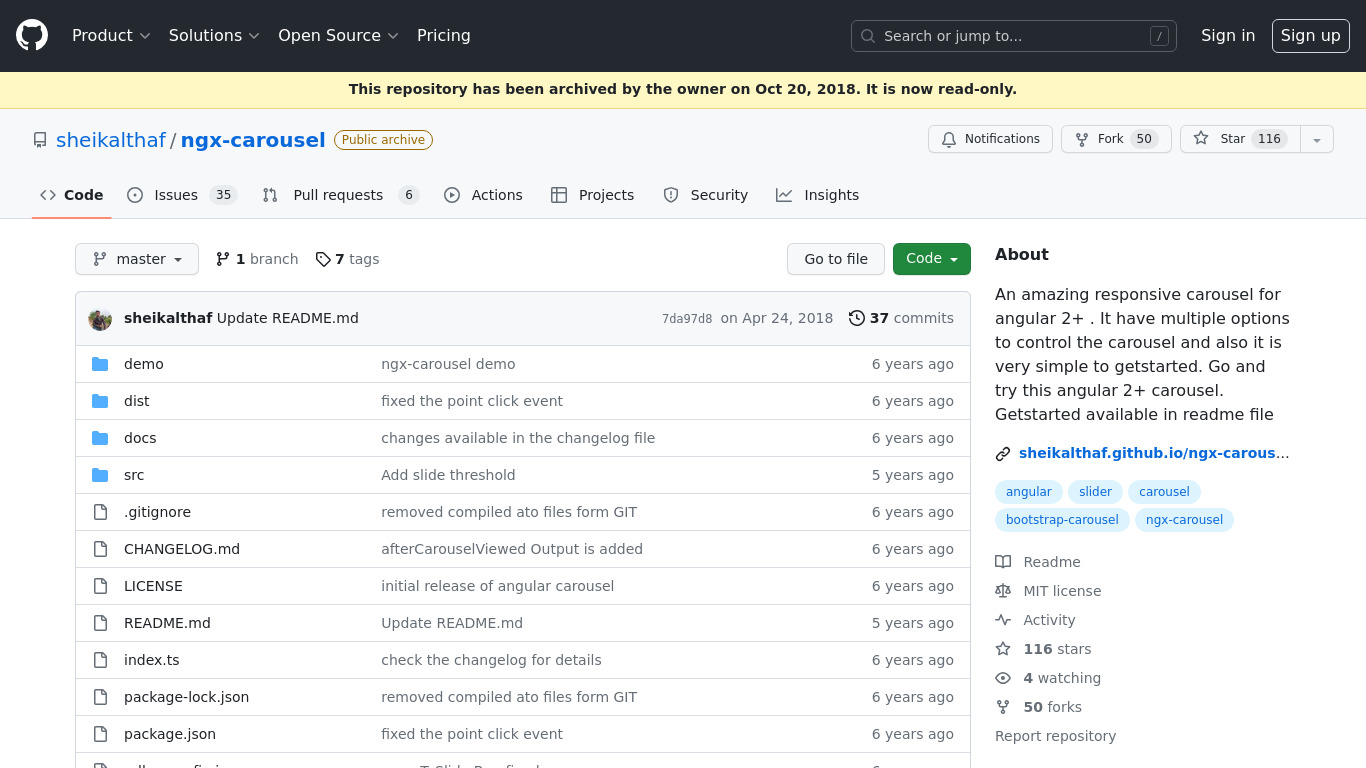Click the tags icon showing 7 tags
The image size is (1366, 768).
pos(323,260)
